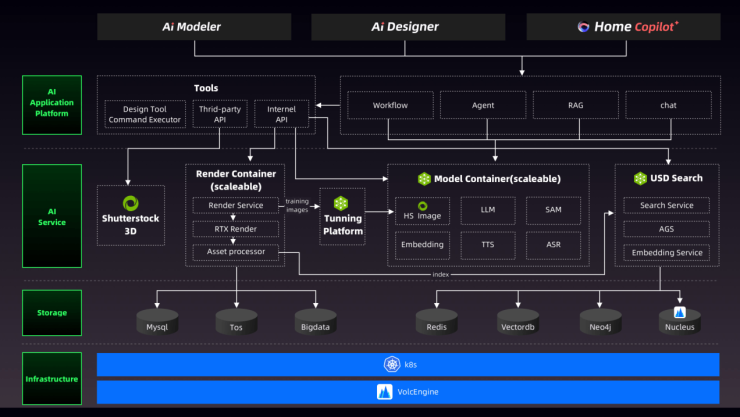
Task: Click the green AI Service layer label
Action: [x=52, y=216]
